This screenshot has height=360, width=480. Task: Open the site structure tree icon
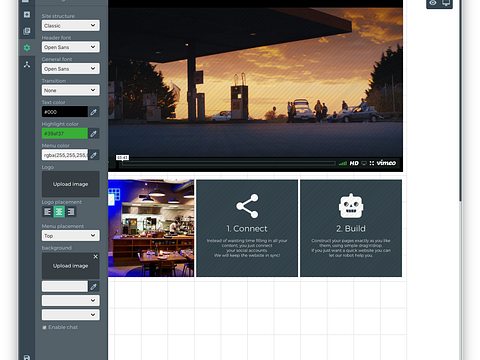pos(27,64)
